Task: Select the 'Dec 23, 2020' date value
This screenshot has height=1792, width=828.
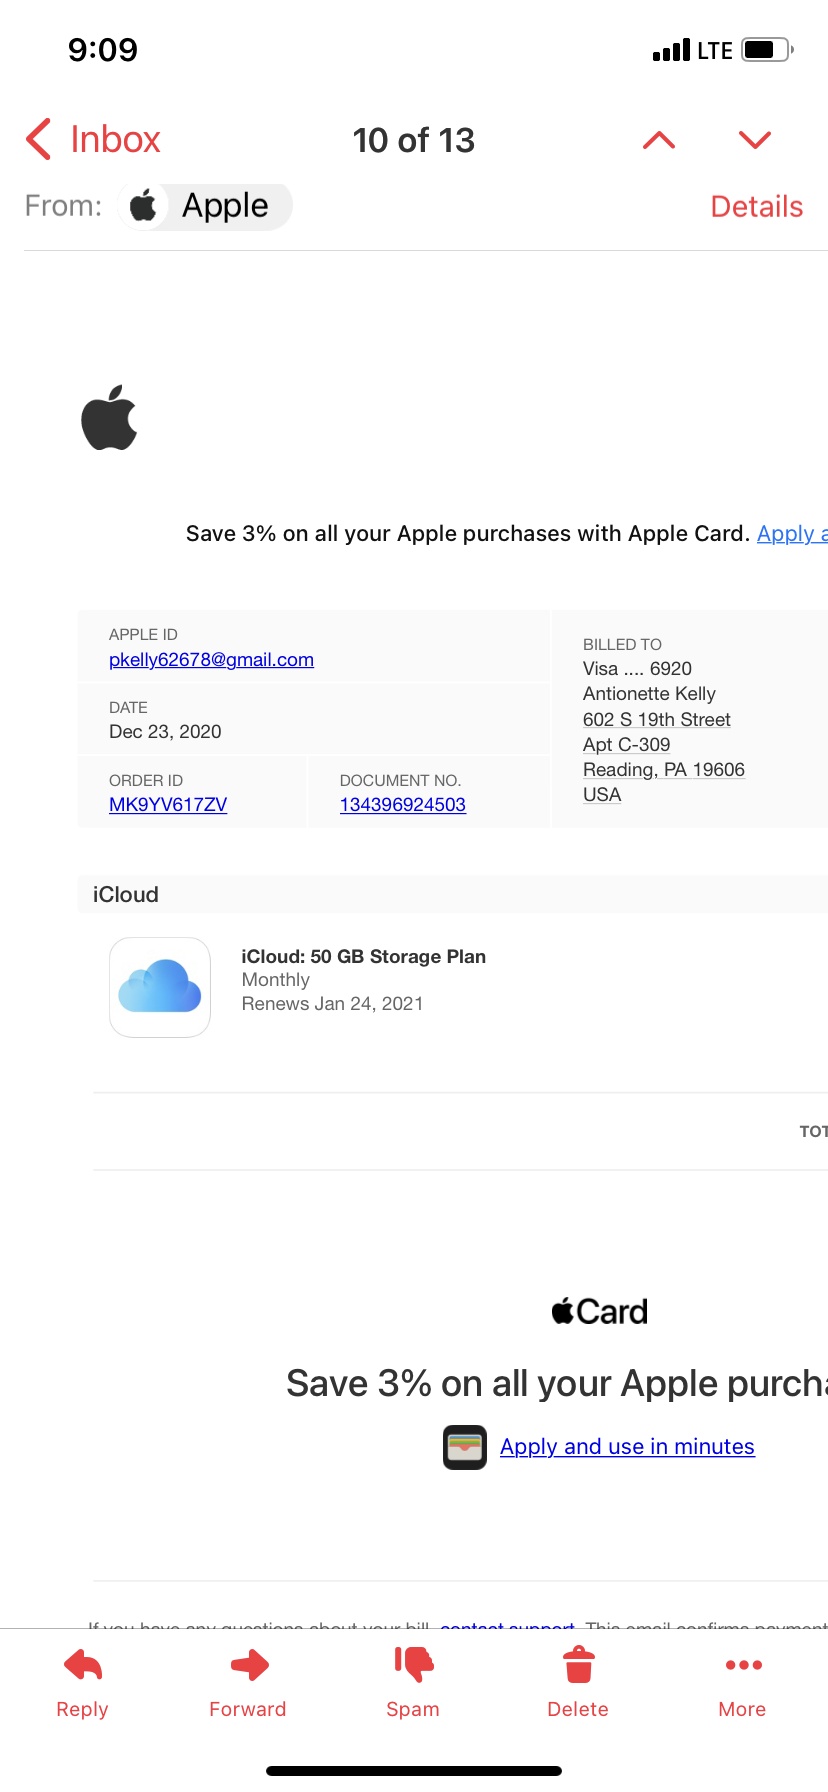Action: [165, 732]
